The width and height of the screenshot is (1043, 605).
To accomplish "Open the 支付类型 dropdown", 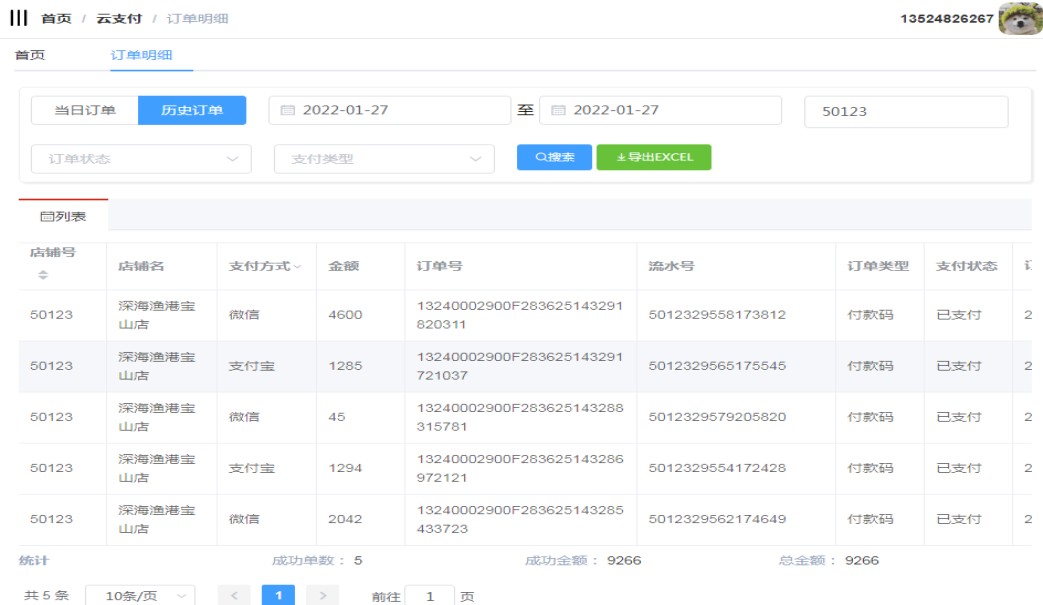I will pyautogui.click(x=384, y=159).
